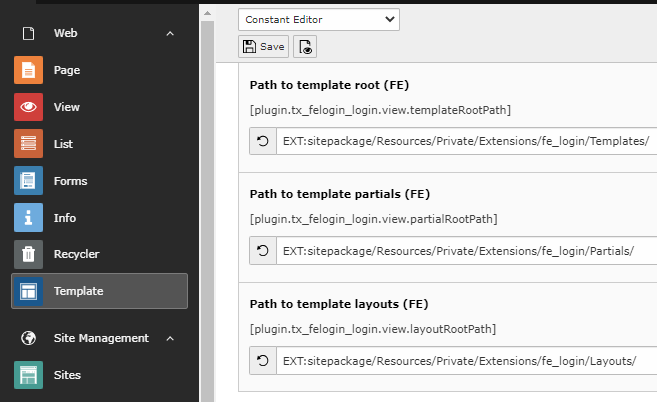Viewport: 657px width, 402px height.
Task: Open the Constant Editor dropdown
Action: [x=318, y=19]
